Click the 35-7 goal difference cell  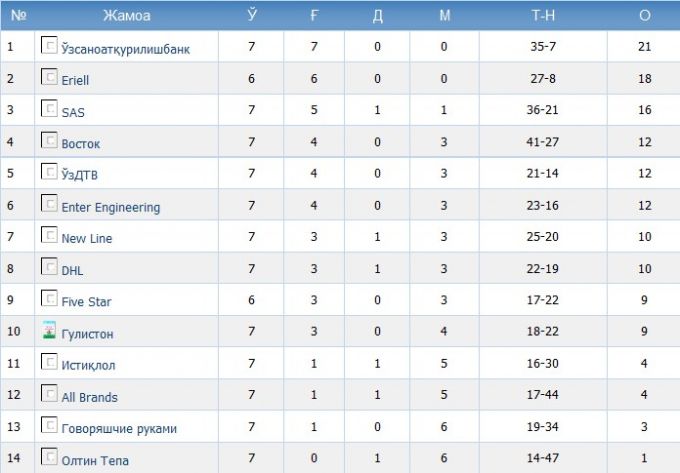(543, 46)
